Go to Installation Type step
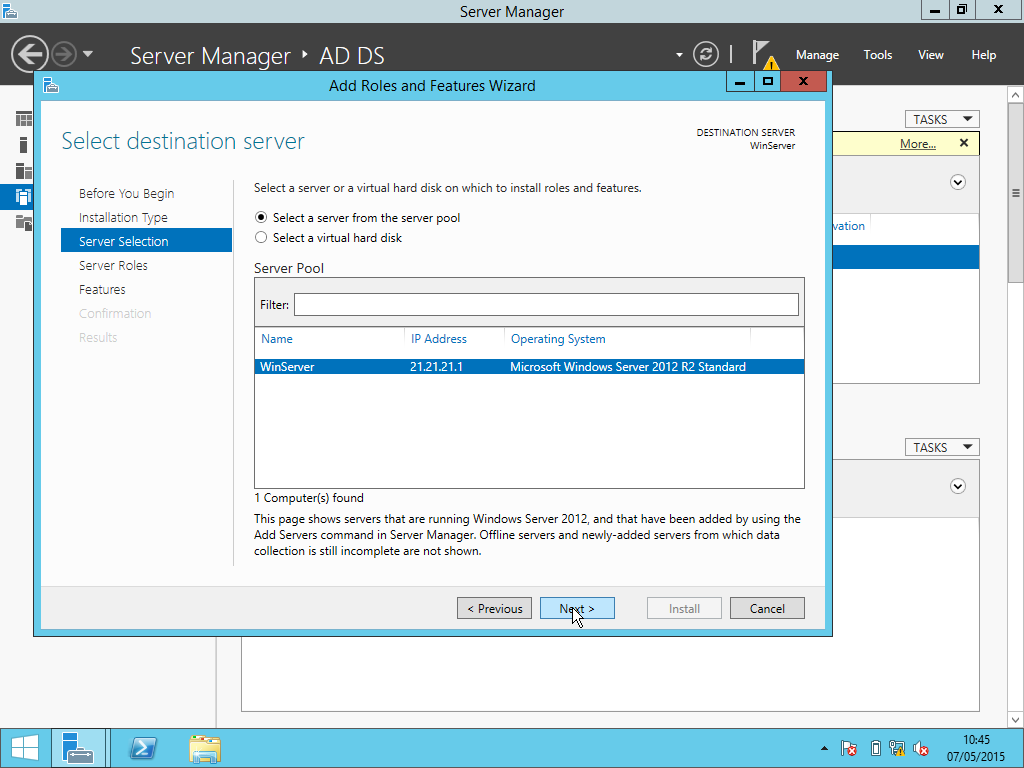Viewport: 1024px width, 768px height. pos(123,217)
